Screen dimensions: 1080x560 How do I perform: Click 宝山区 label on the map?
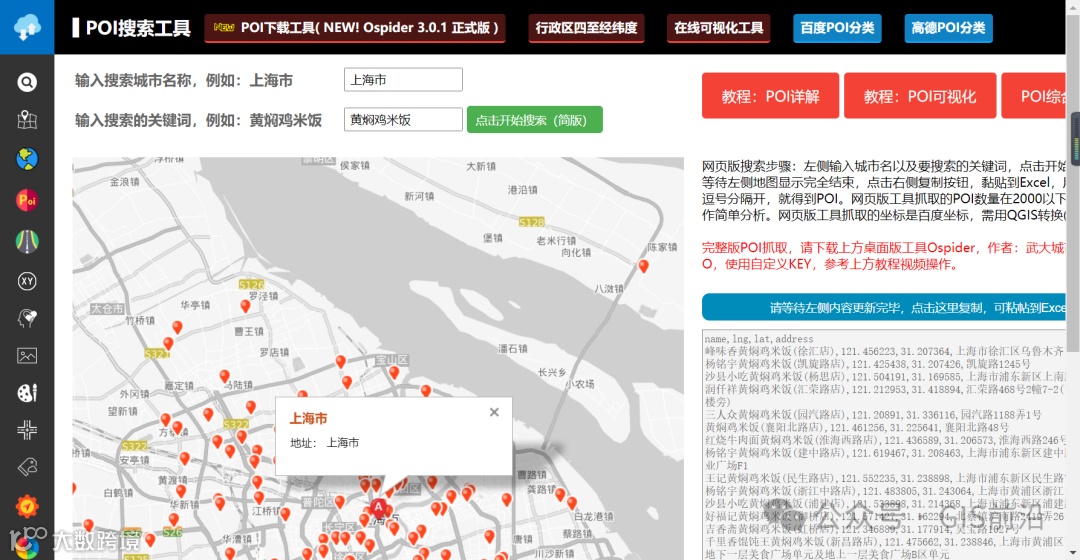click(391, 360)
